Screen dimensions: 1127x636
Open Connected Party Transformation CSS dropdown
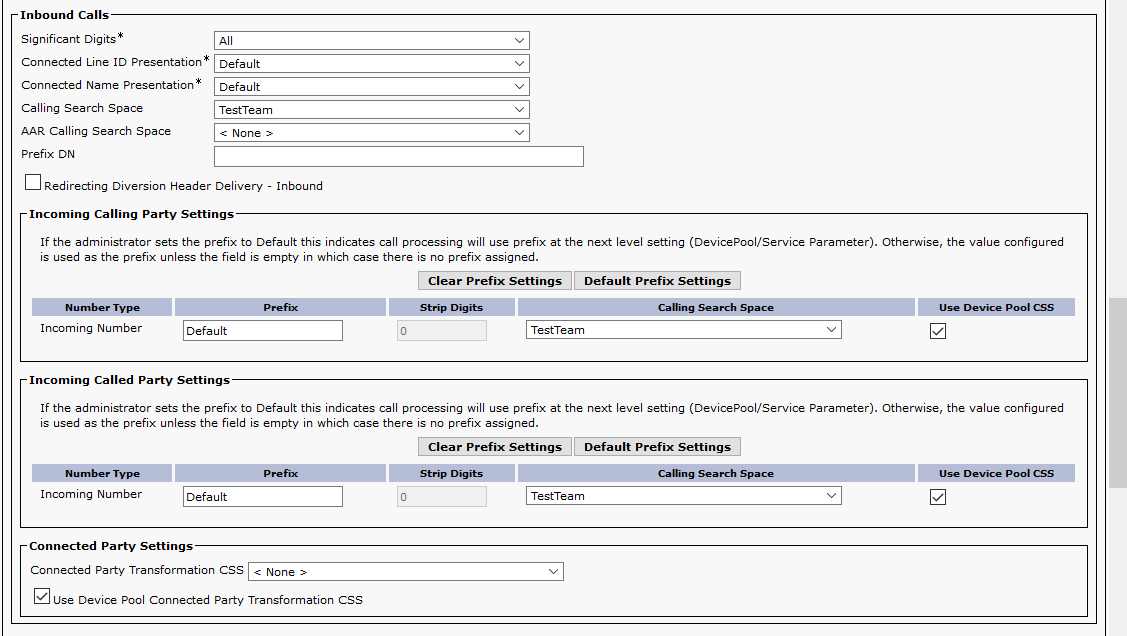[x=406, y=572]
